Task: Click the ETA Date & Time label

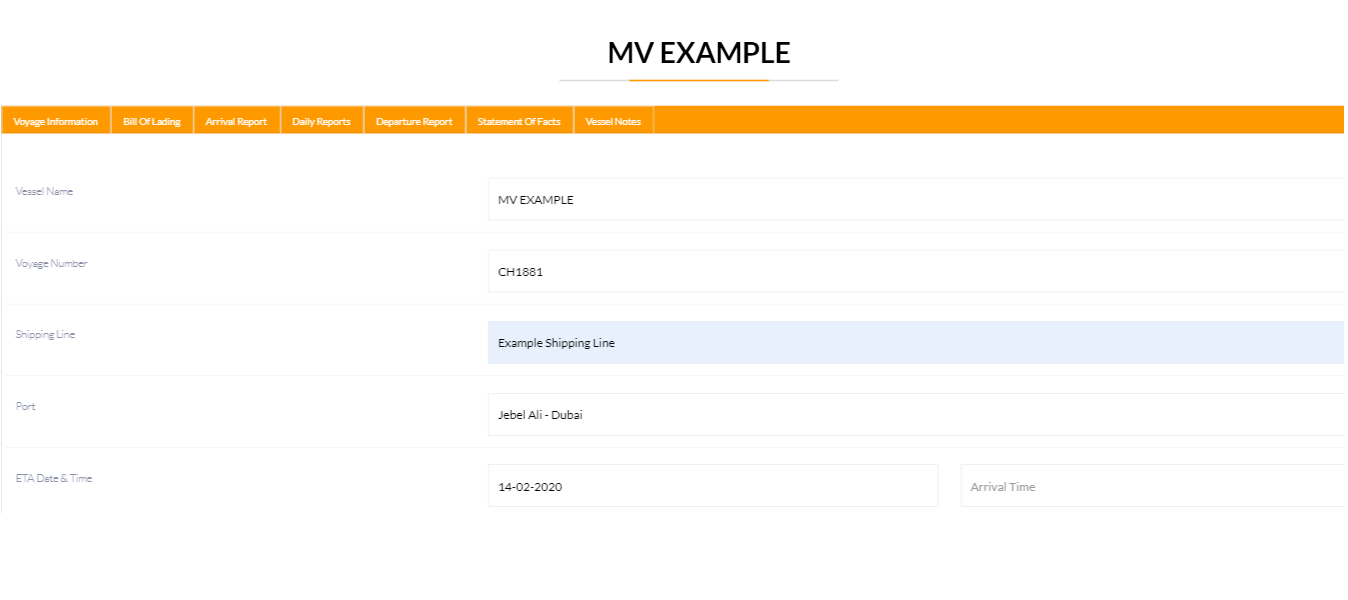Action: click(x=53, y=478)
